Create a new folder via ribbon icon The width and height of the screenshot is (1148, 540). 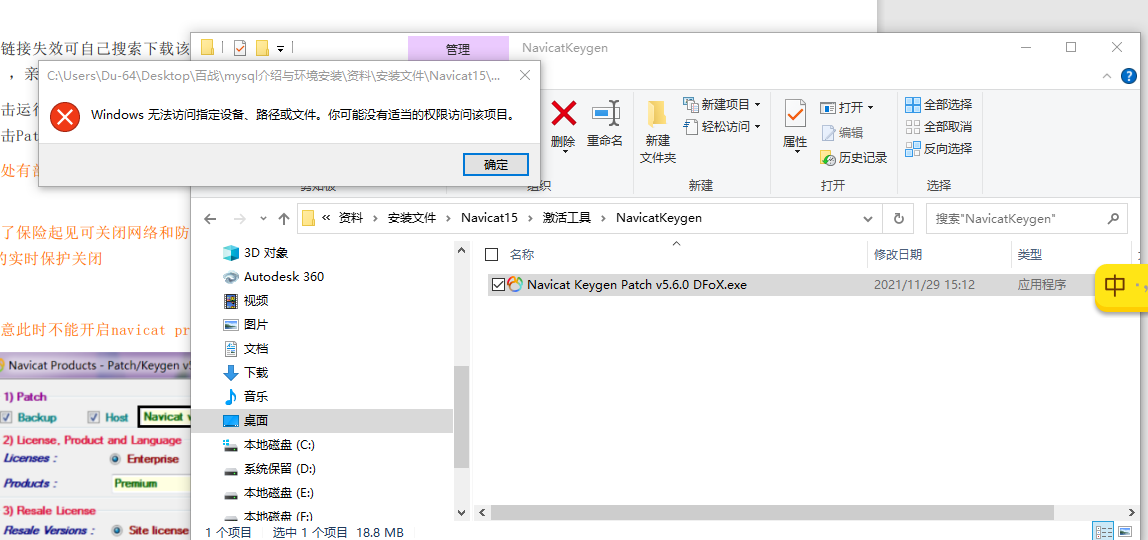click(657, 113)
